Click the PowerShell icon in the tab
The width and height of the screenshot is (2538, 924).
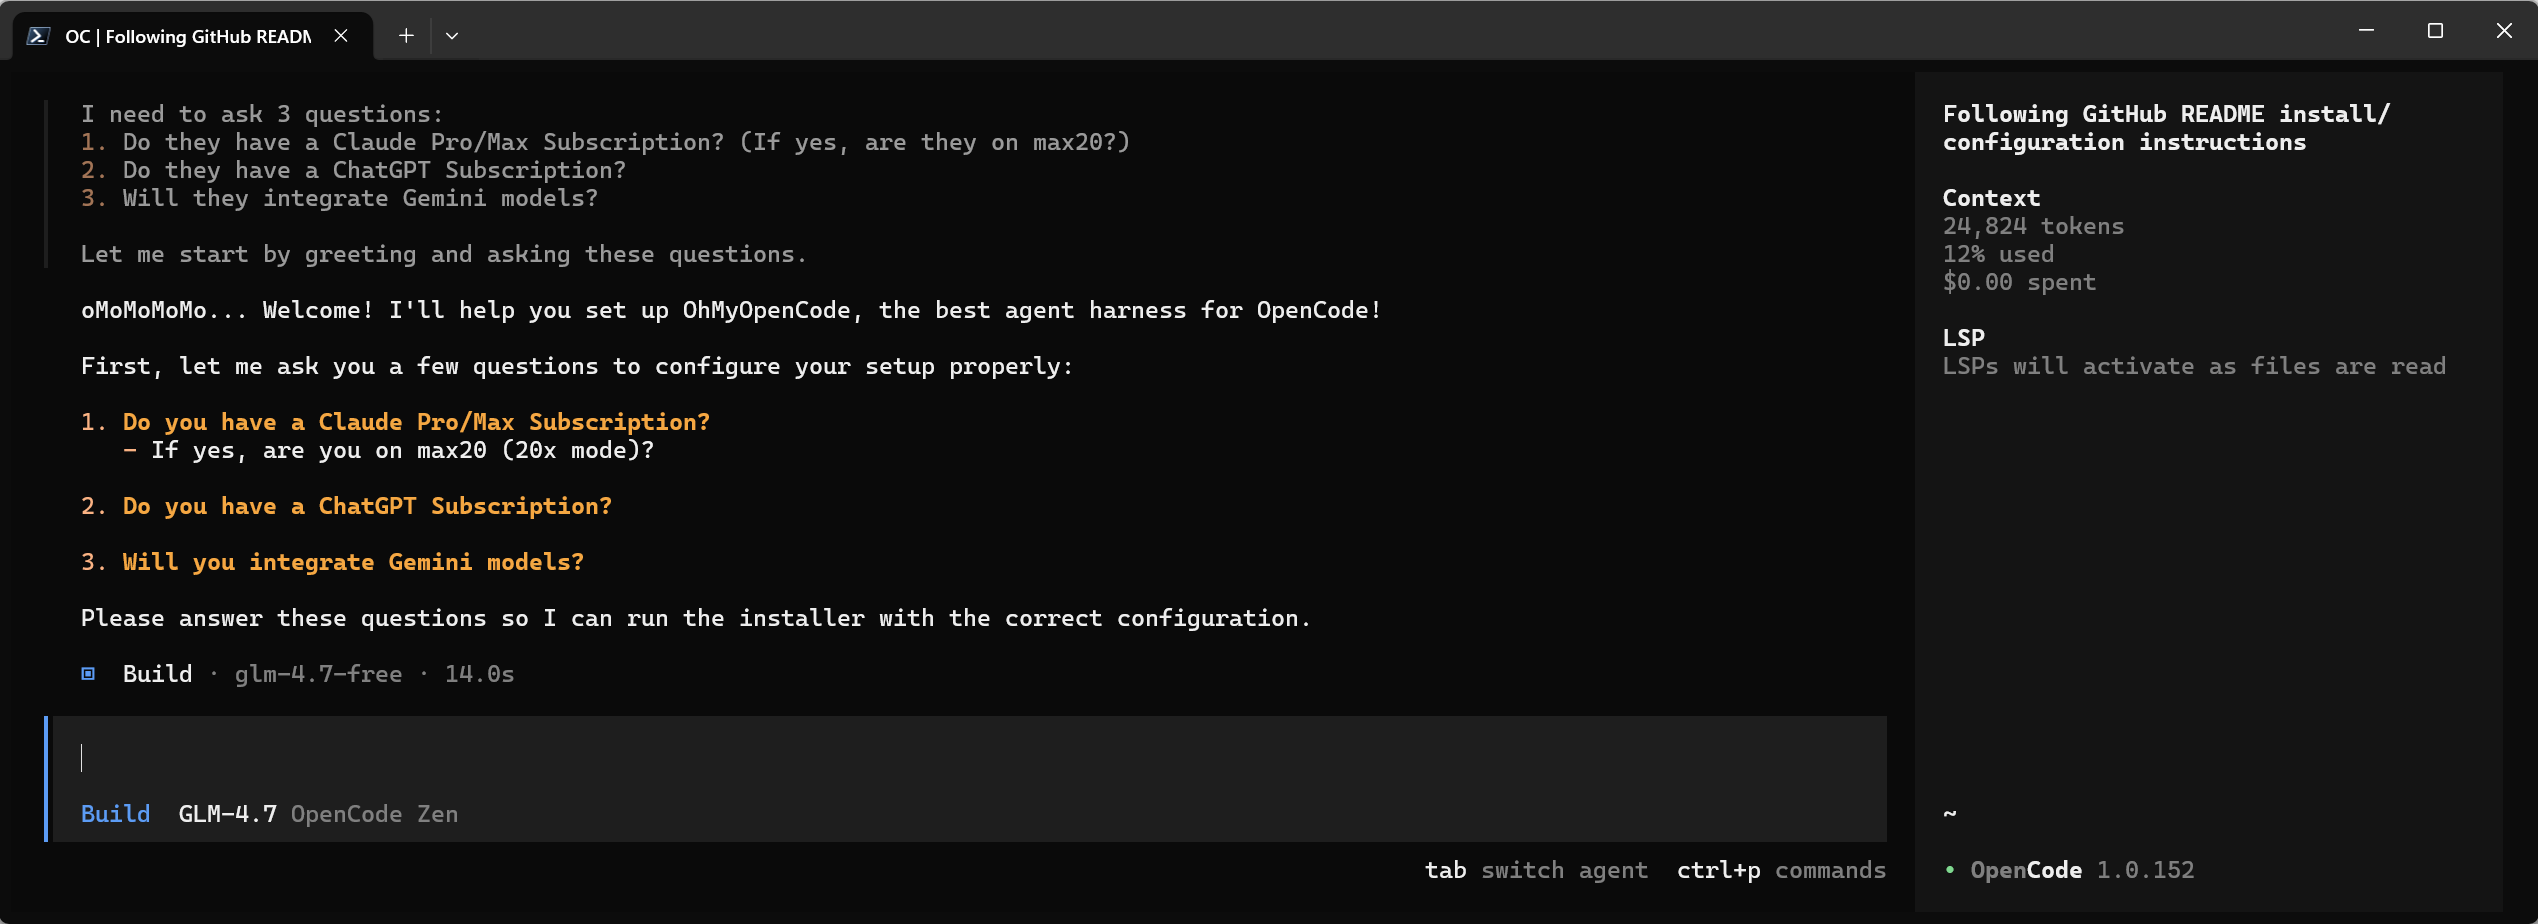pos(38,36)
